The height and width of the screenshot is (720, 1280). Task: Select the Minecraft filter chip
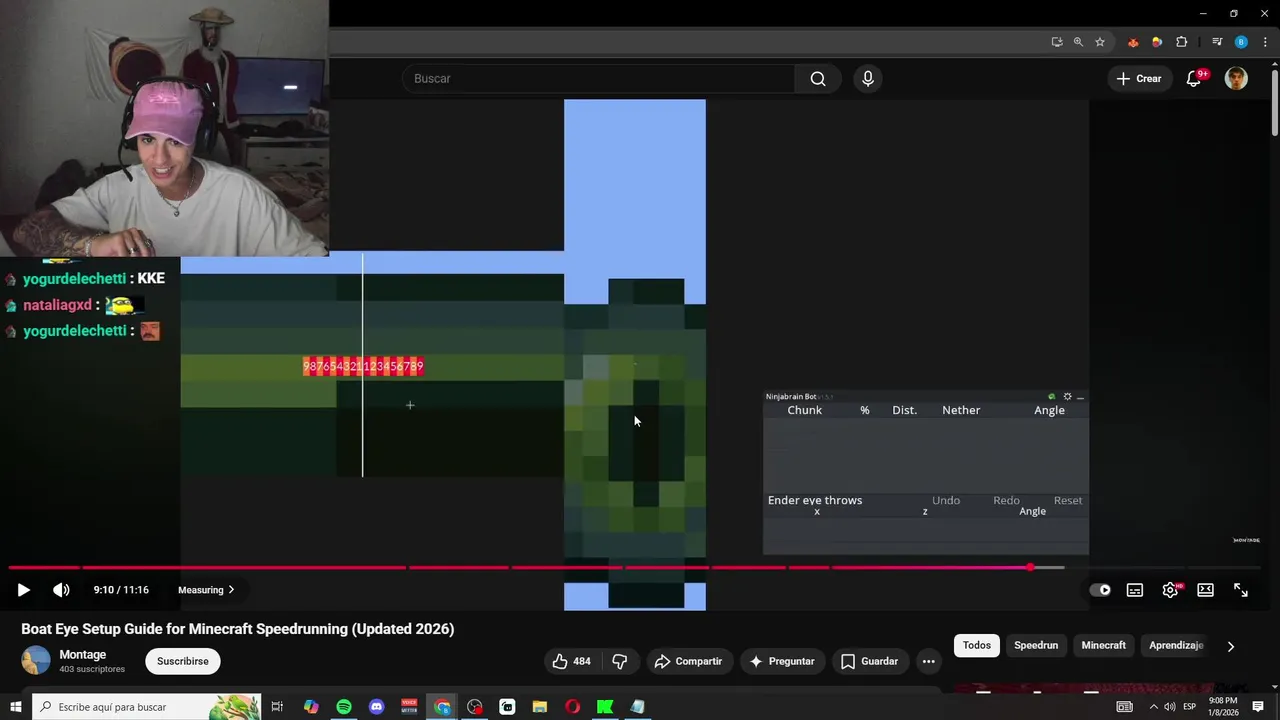[x=1103, y=645]
